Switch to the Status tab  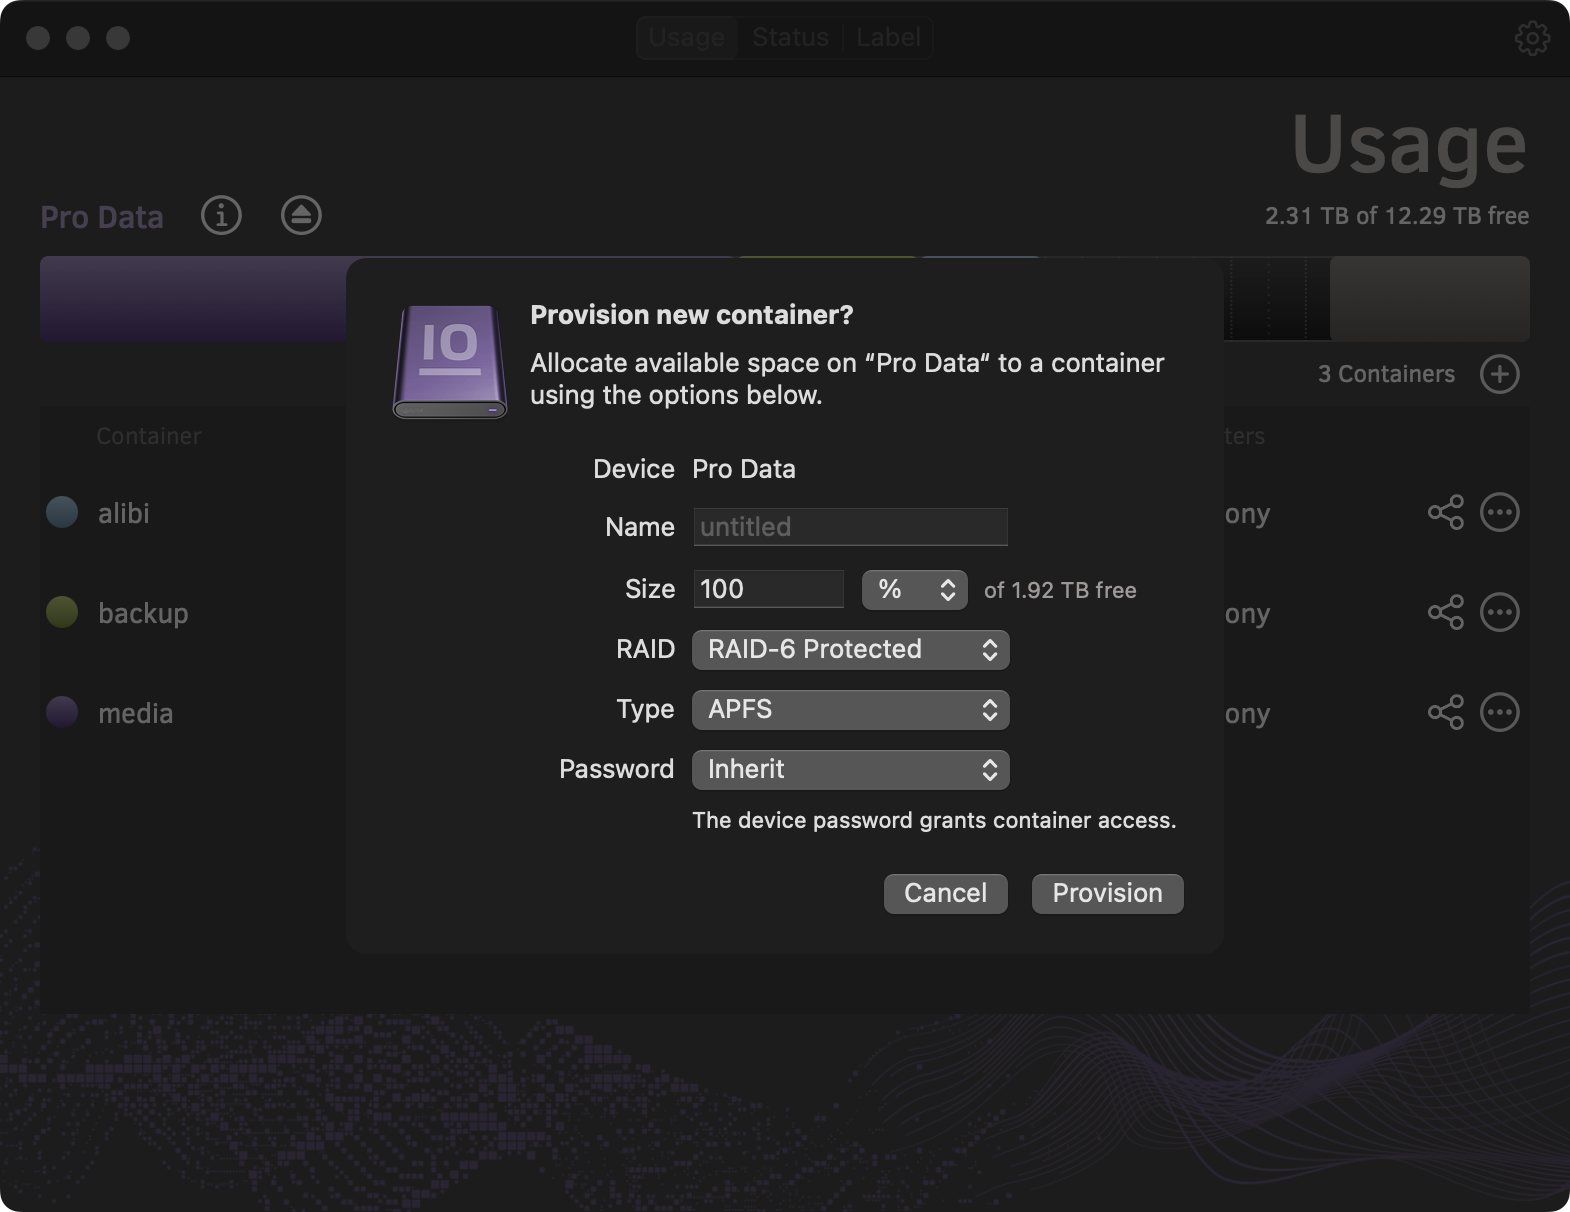790,38
